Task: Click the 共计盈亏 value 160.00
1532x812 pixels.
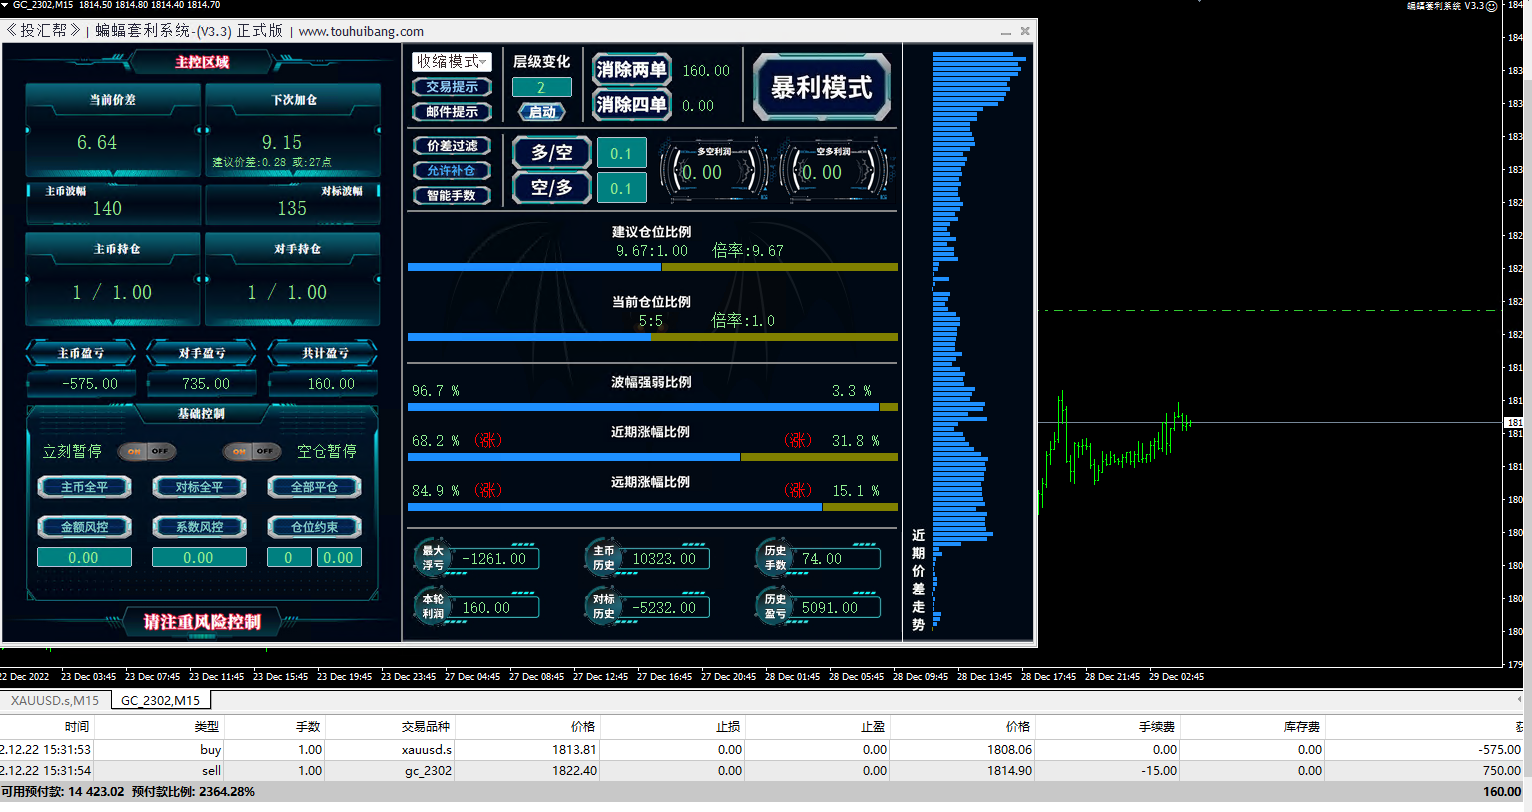Action: point(331,383)
